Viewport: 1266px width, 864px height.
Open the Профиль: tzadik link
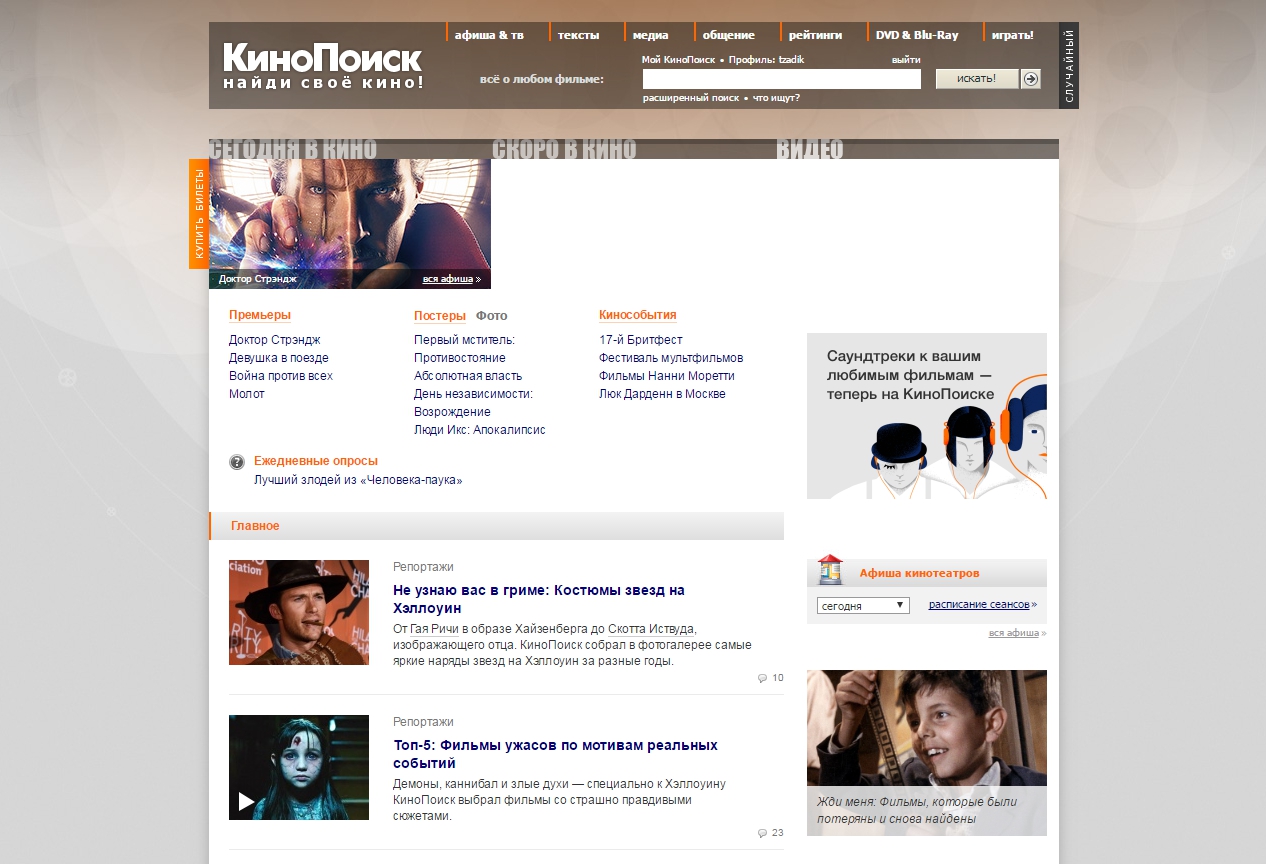point(766,60)
